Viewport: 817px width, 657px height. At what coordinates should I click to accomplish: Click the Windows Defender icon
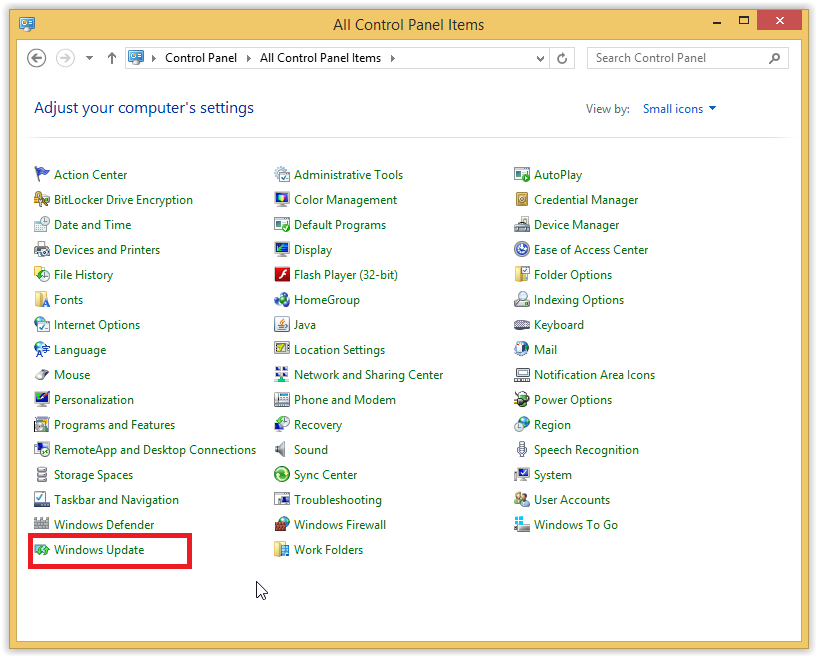click(42, 523)
